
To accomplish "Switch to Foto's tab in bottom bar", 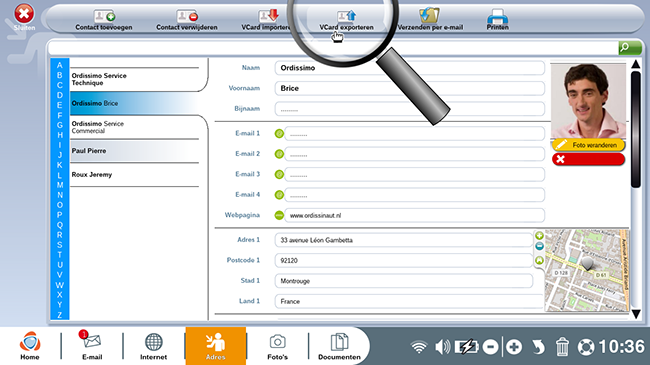I will tap(277, 346).
